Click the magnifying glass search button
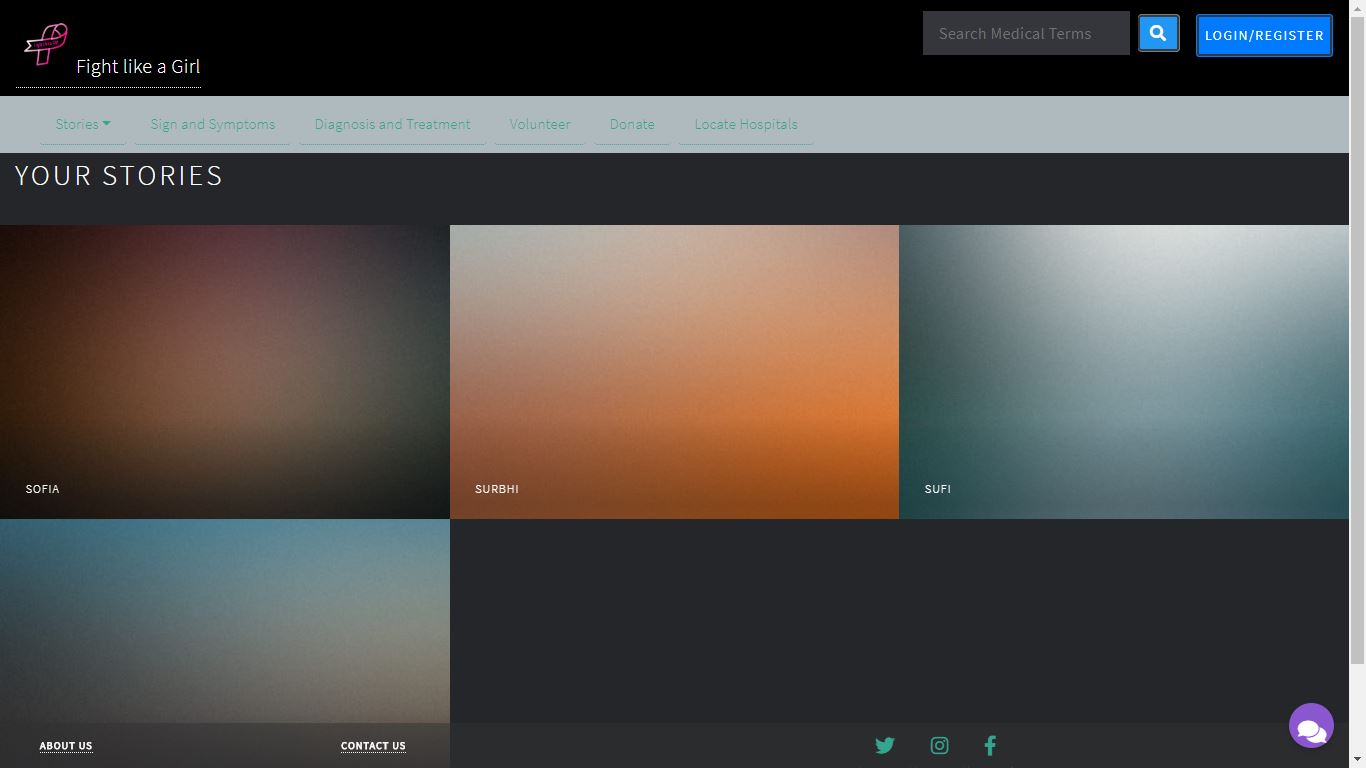Screen dimensions: 1366x768 (1158, 33)
